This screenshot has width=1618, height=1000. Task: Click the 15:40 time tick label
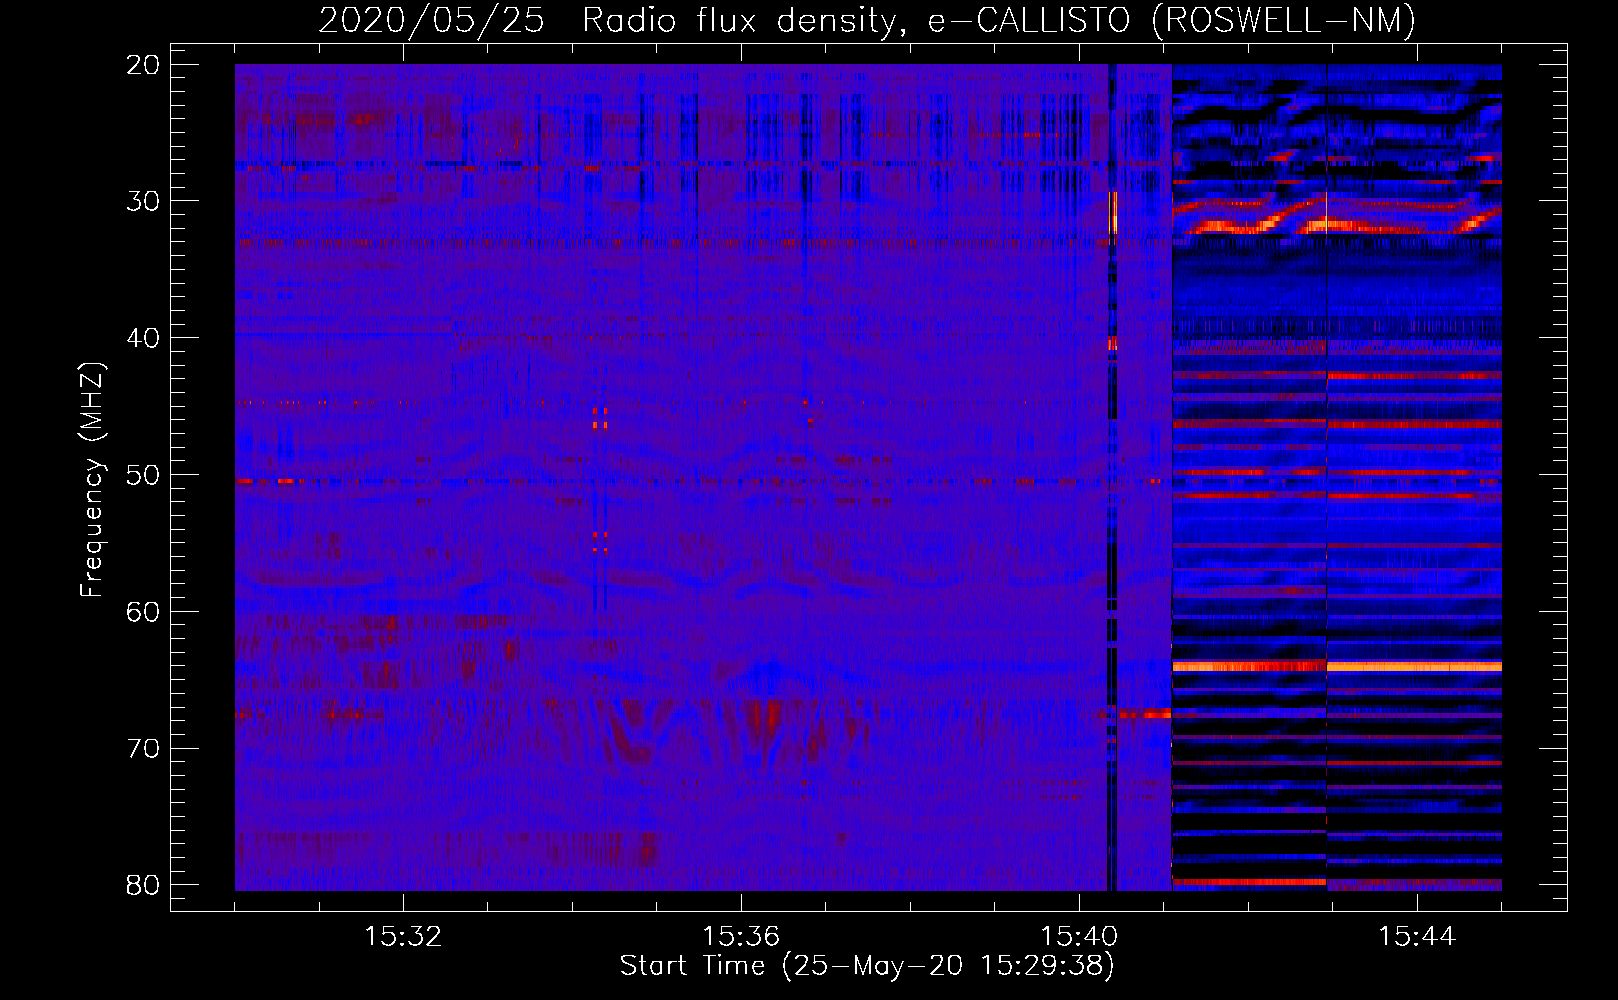coord(1079,937)
